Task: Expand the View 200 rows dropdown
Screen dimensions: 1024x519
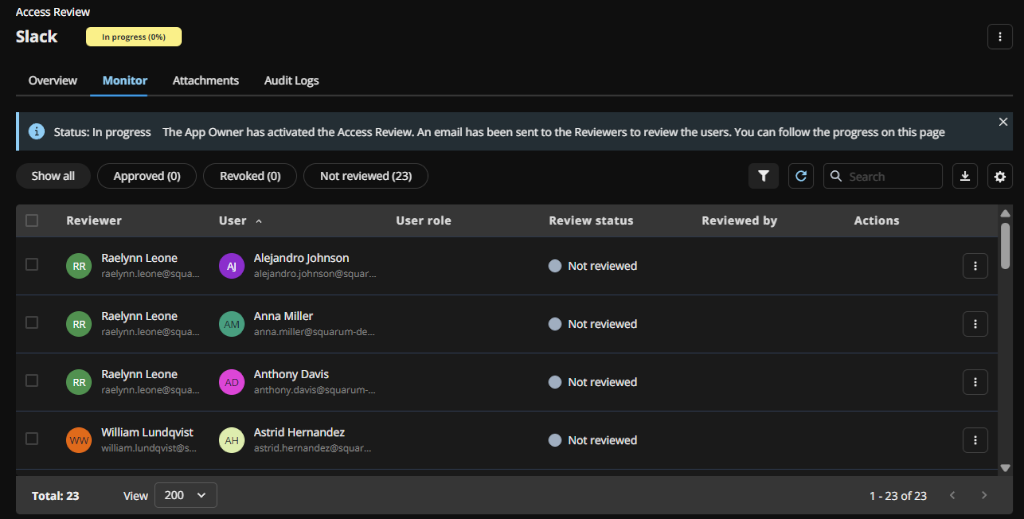Action: coord(185,495)
